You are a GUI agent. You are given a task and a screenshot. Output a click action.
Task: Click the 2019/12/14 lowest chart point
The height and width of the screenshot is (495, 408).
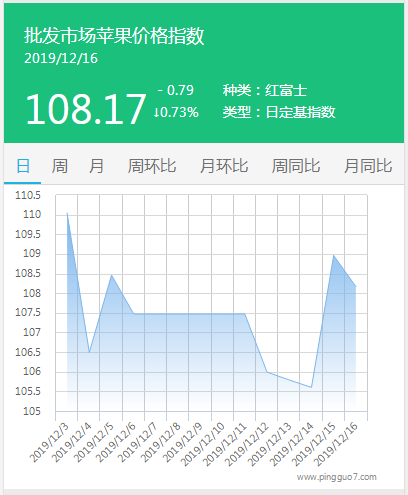(x=311, y=387)
